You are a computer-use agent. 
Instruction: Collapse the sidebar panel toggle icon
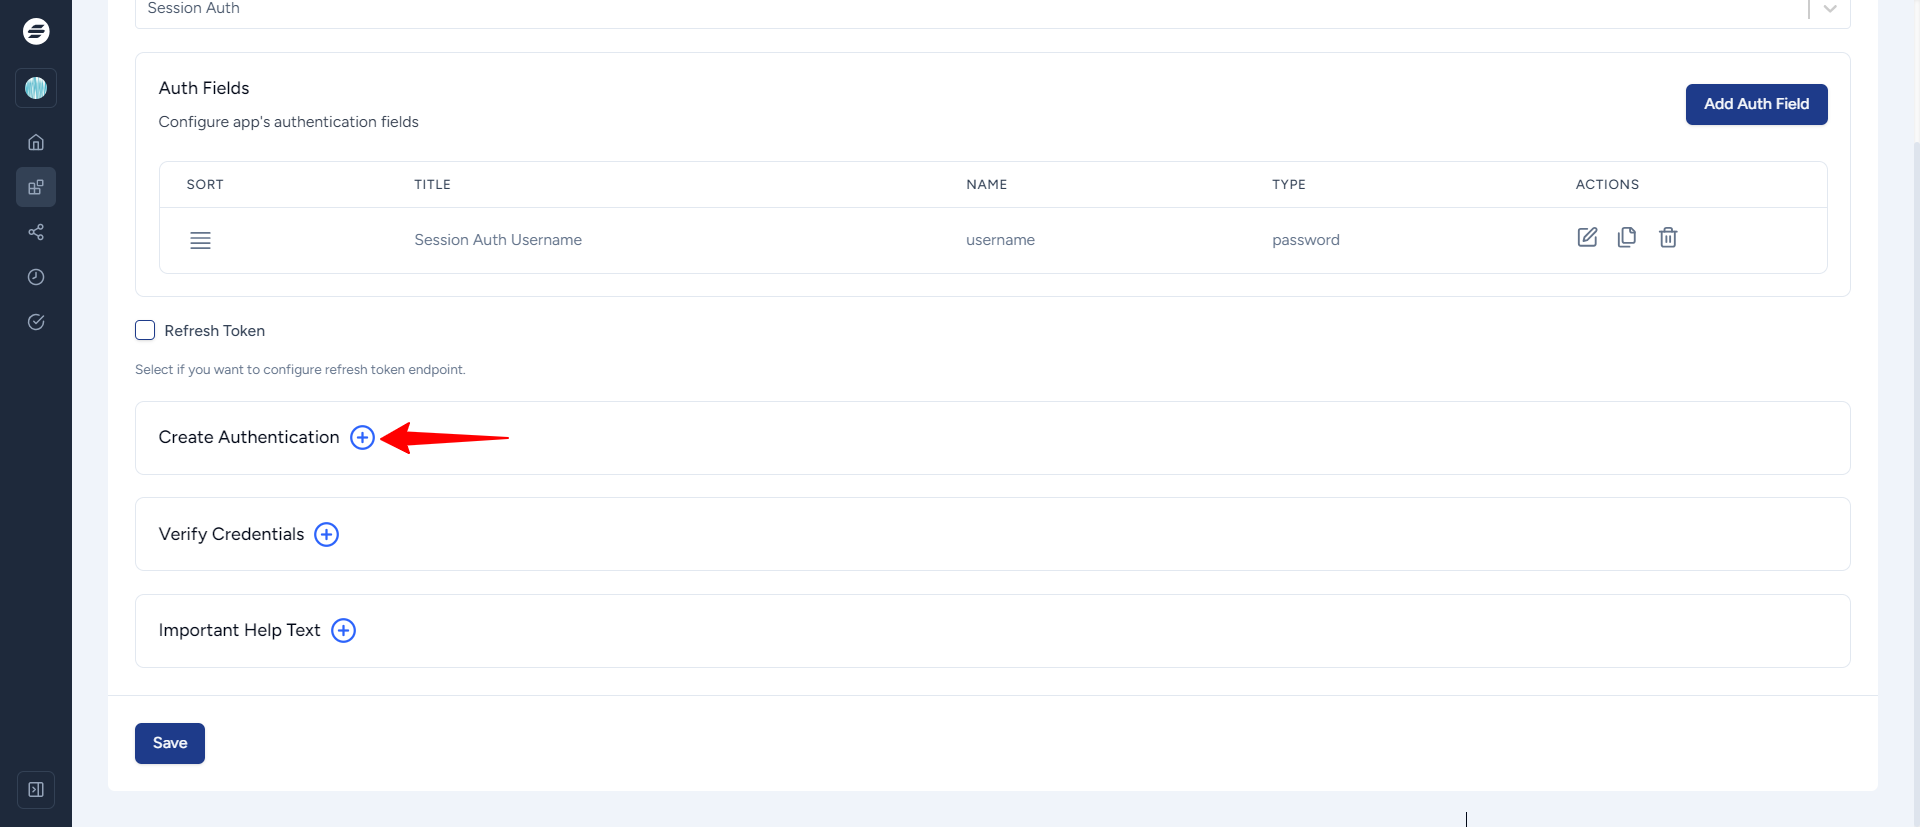click(36, 790)
